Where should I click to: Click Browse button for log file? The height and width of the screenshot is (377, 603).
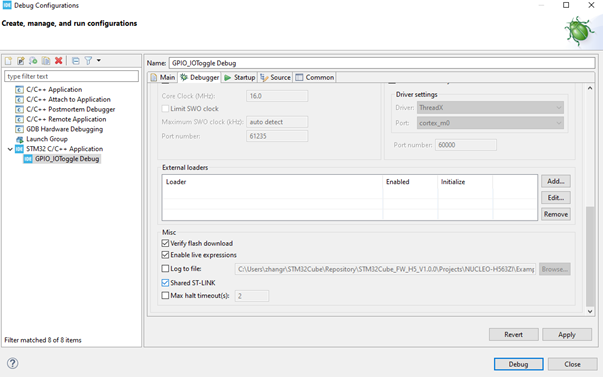[555, 269]
